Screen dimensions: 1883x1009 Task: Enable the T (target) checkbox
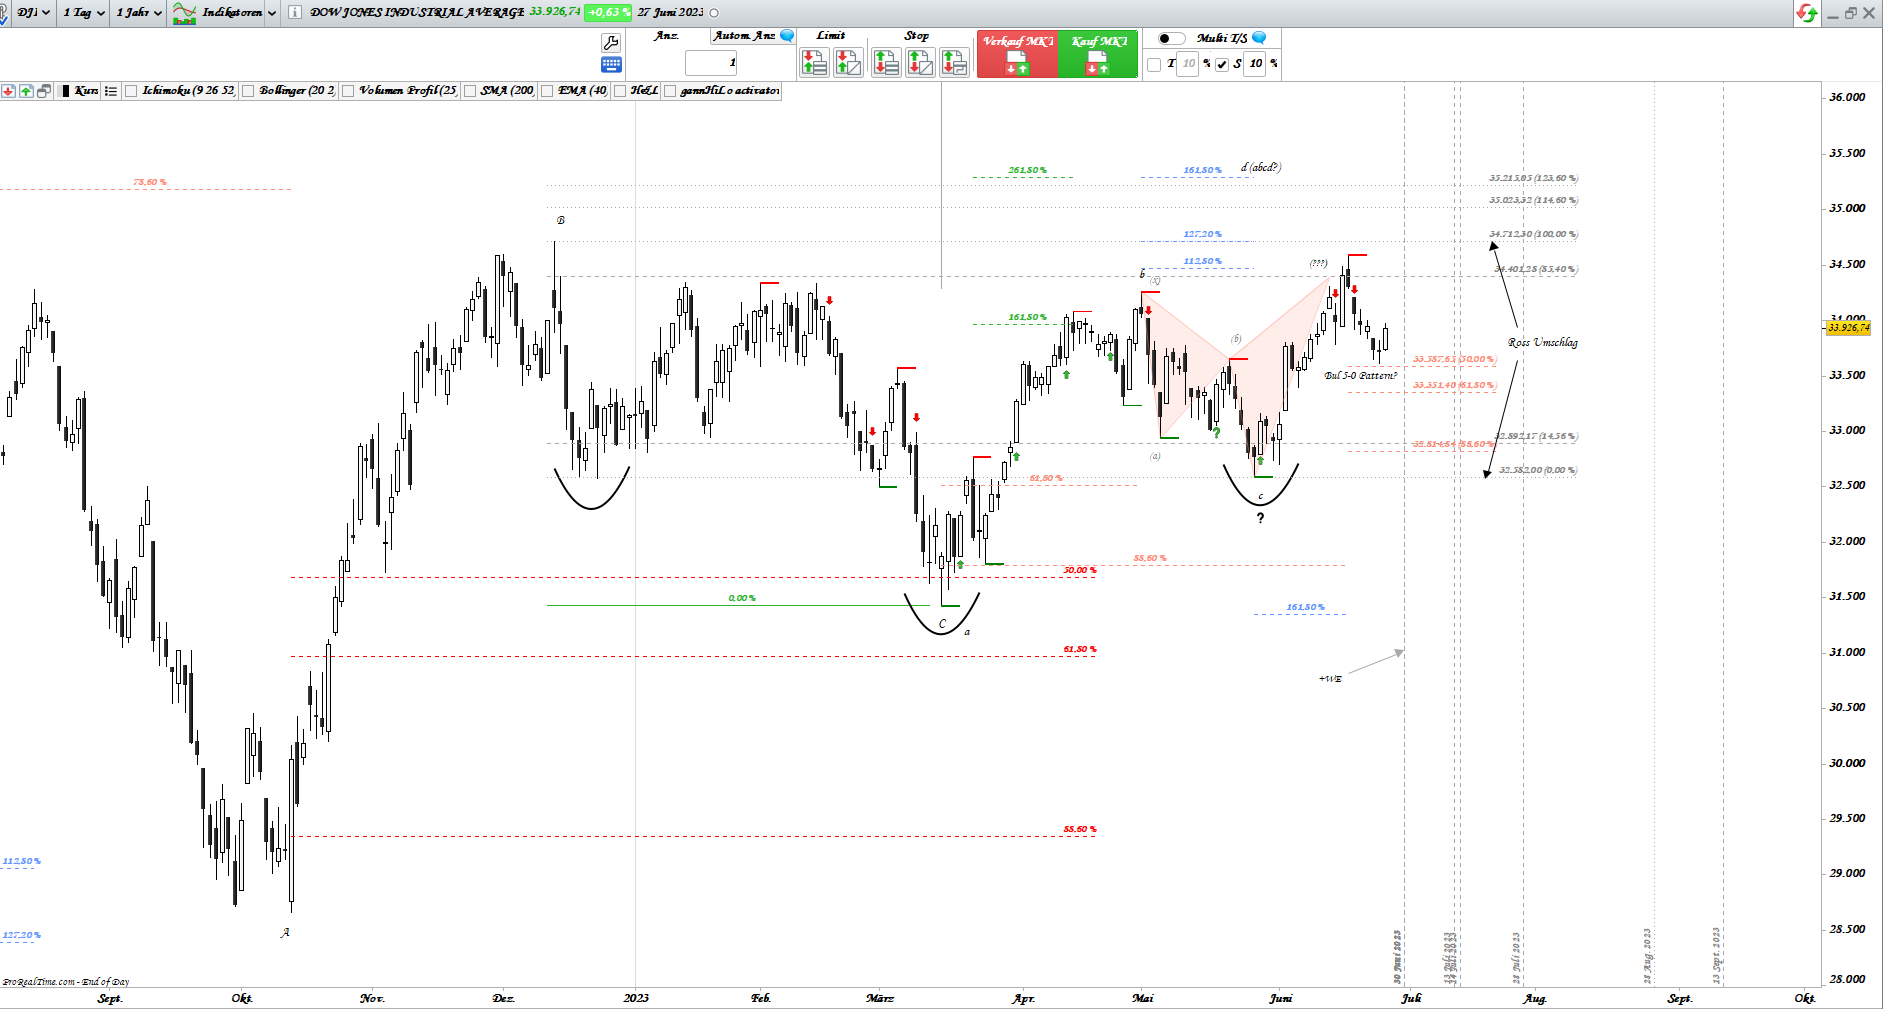pos(1154,64)
